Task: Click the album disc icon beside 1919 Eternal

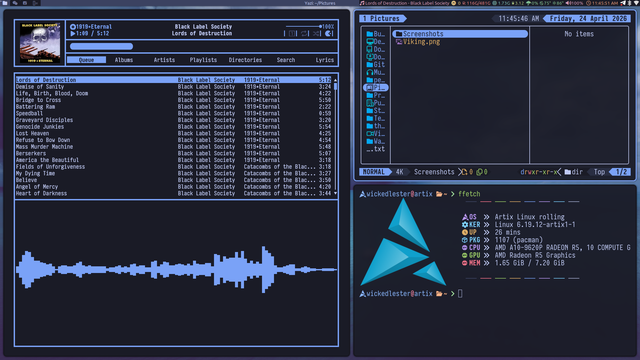Action: (x=73, y=27)
